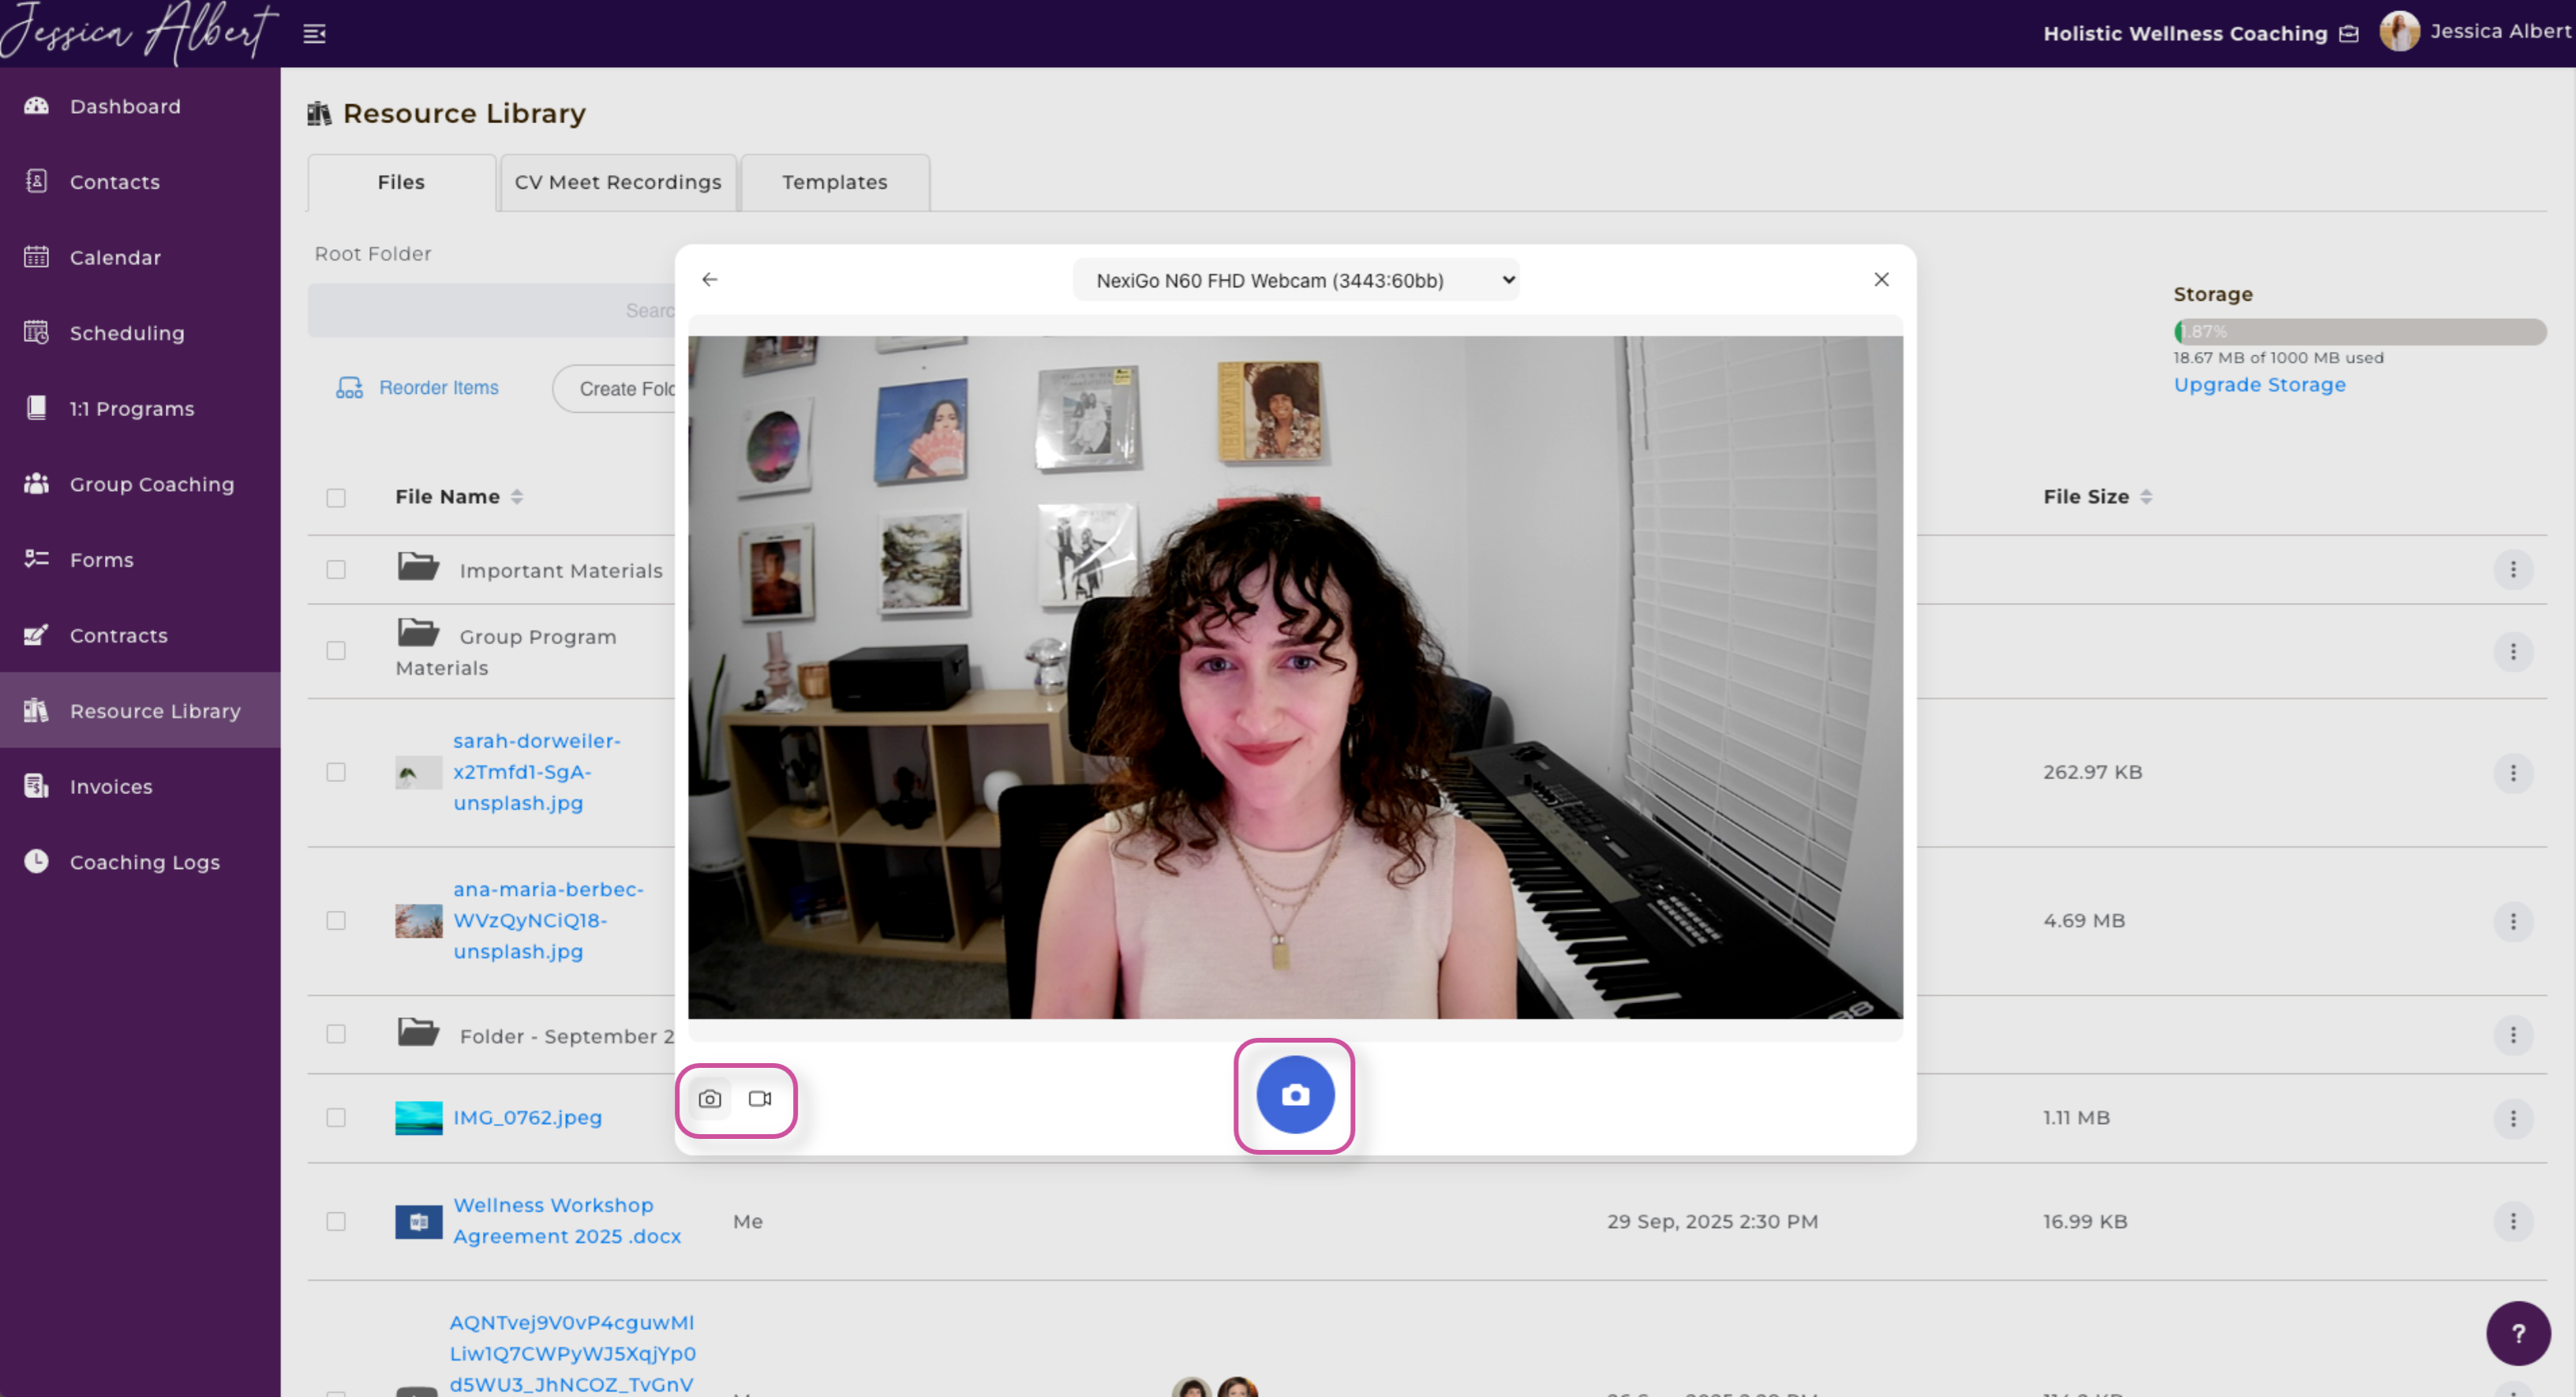This screenshot has height=1397, width=2576.
Task: Check the select-all checkbox beside File Name
Action: pyautogui.click(x=336, y=497)
